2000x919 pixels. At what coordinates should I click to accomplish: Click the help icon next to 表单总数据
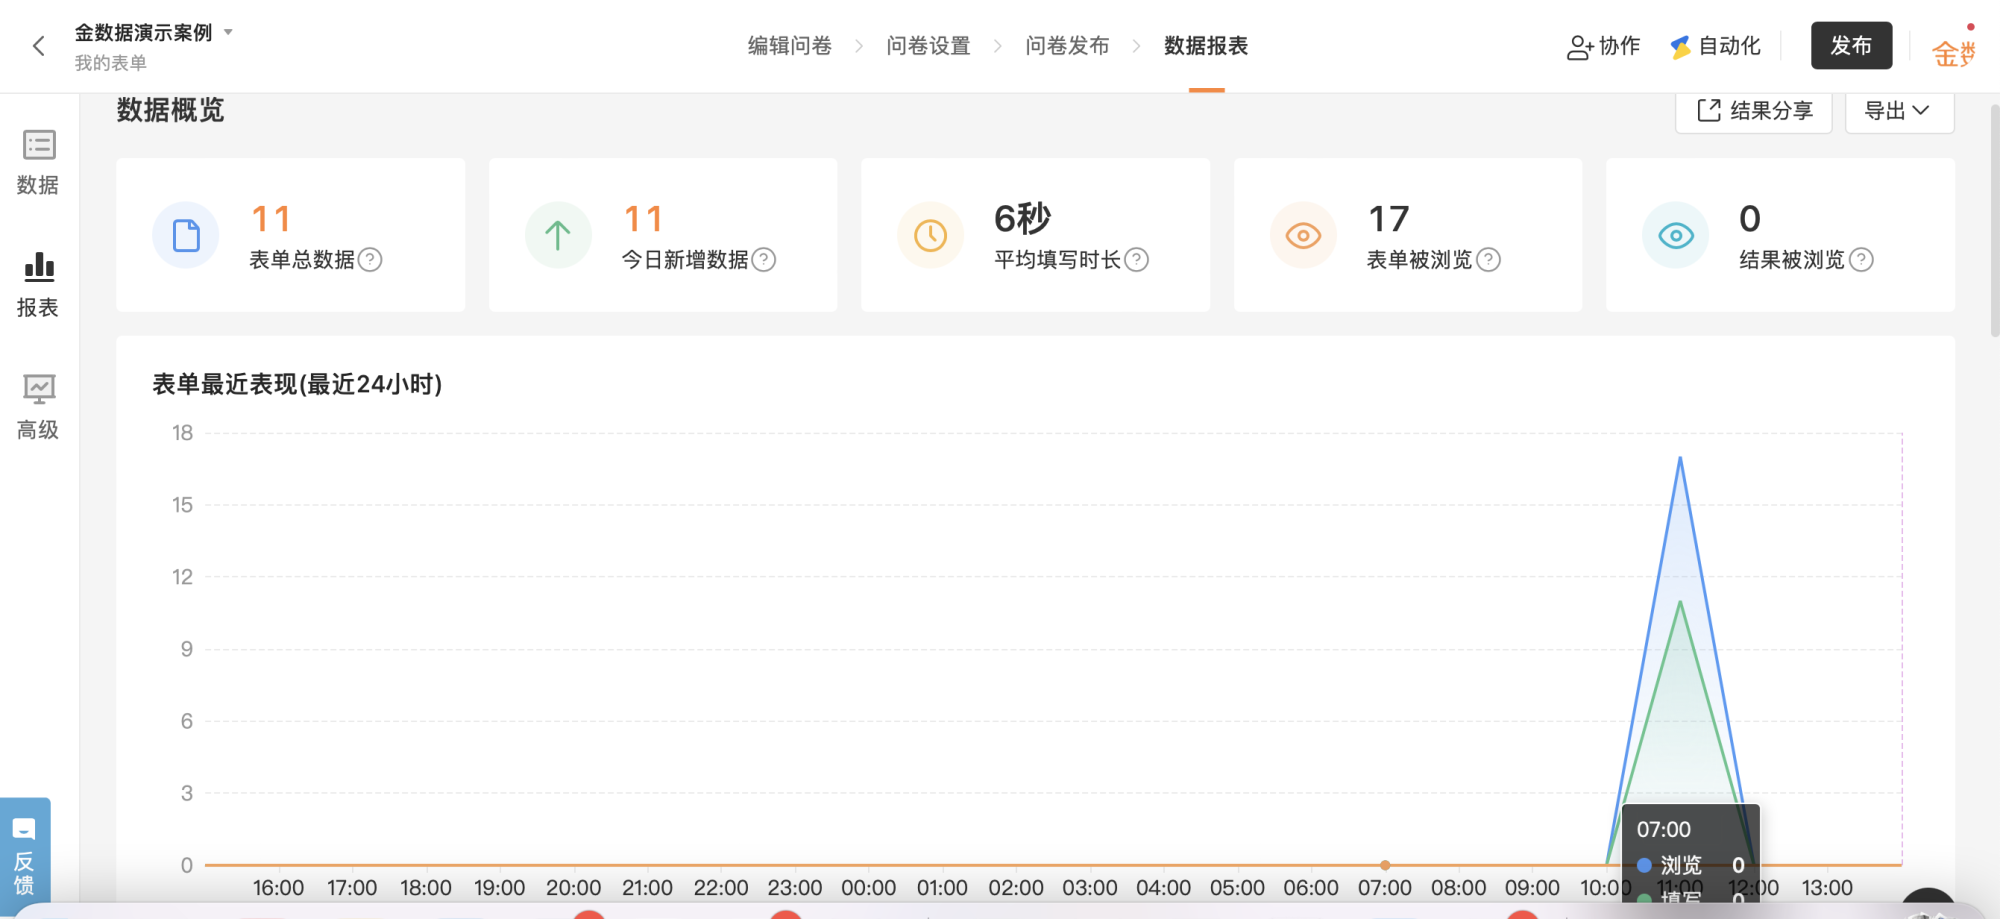coord(370,260)
